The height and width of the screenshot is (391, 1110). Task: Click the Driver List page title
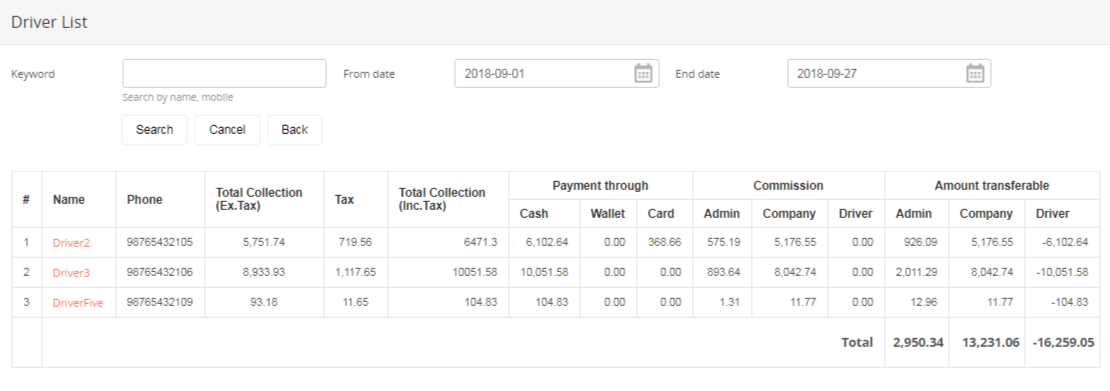(49, 22)
